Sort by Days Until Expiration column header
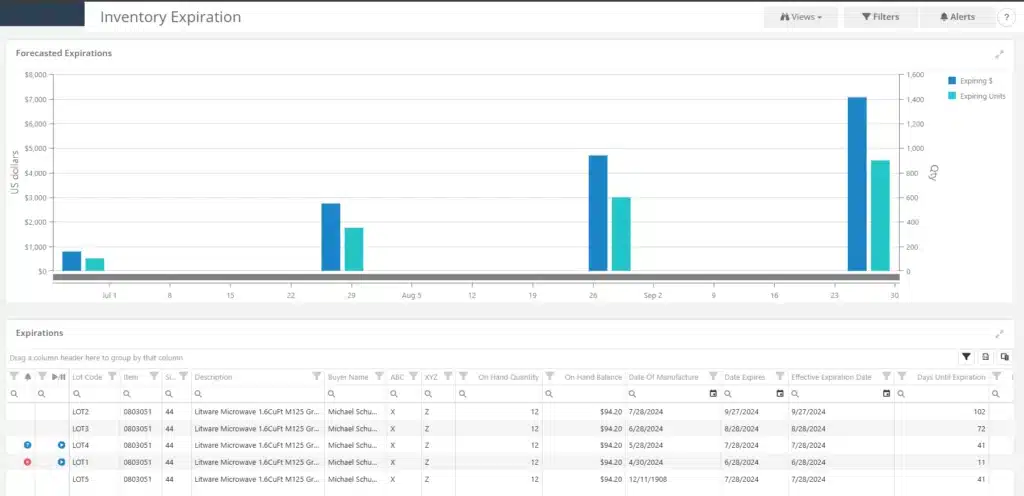Image resolution: width=1024 pixels, height=496 pixels. coord(951,377)
